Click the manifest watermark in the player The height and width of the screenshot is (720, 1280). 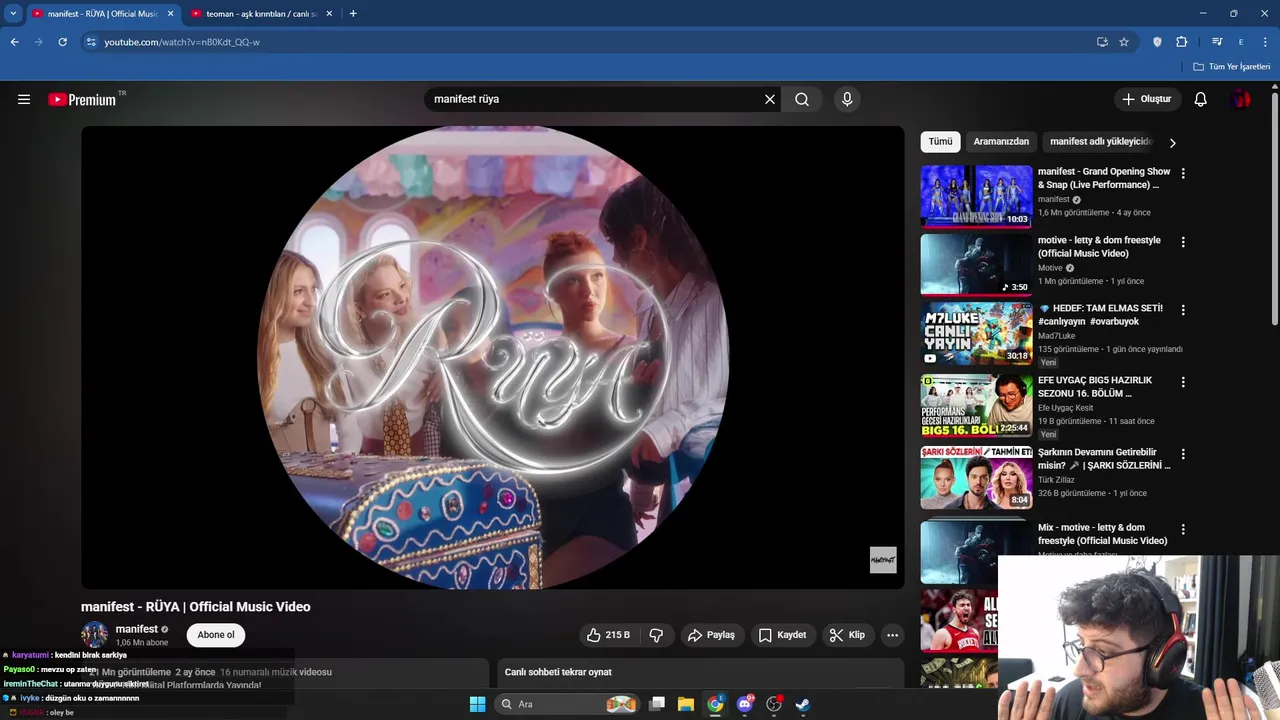click(x=883, y=560)
